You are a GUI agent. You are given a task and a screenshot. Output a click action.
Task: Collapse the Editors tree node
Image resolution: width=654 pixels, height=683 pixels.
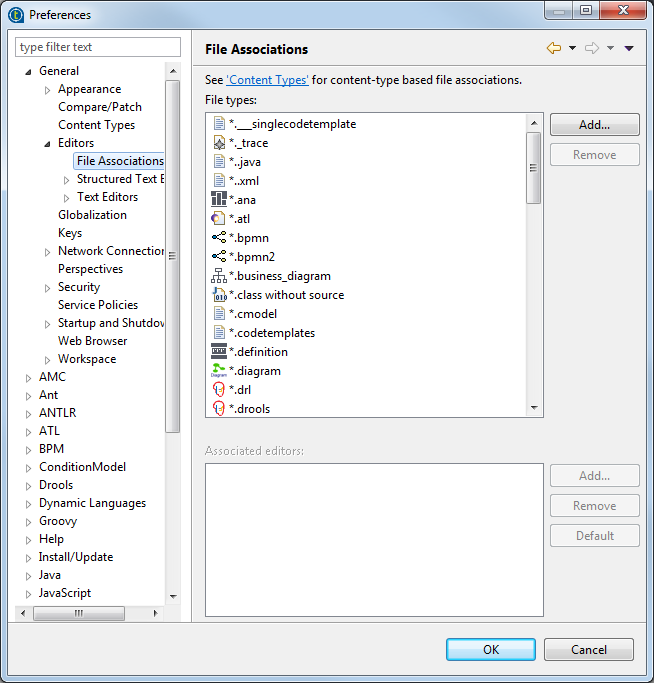[x=47, y=144]
